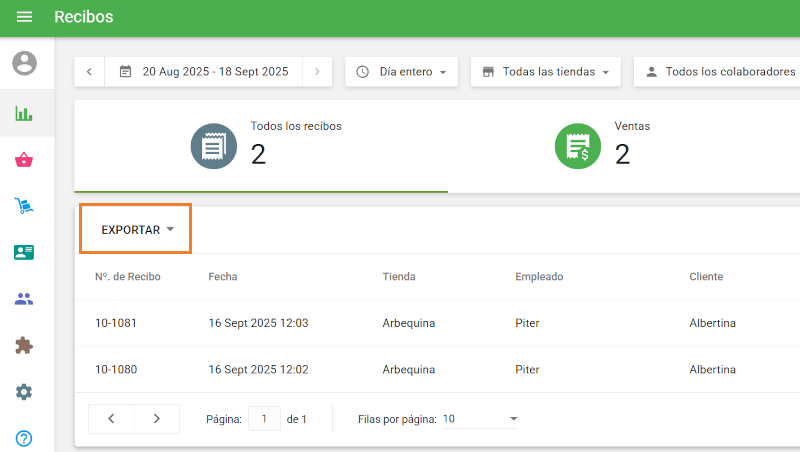Open the Settings gear icon
Viewport: 800px width, 452px height.
pyautogui.click(x=24, y=392)
